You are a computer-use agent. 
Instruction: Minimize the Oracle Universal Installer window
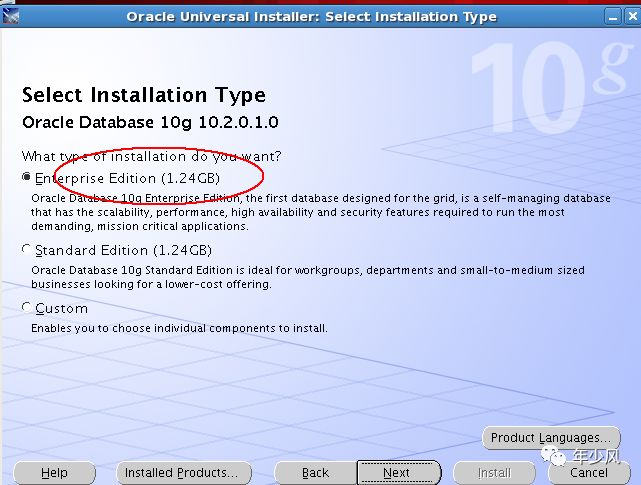coord(612,17)
